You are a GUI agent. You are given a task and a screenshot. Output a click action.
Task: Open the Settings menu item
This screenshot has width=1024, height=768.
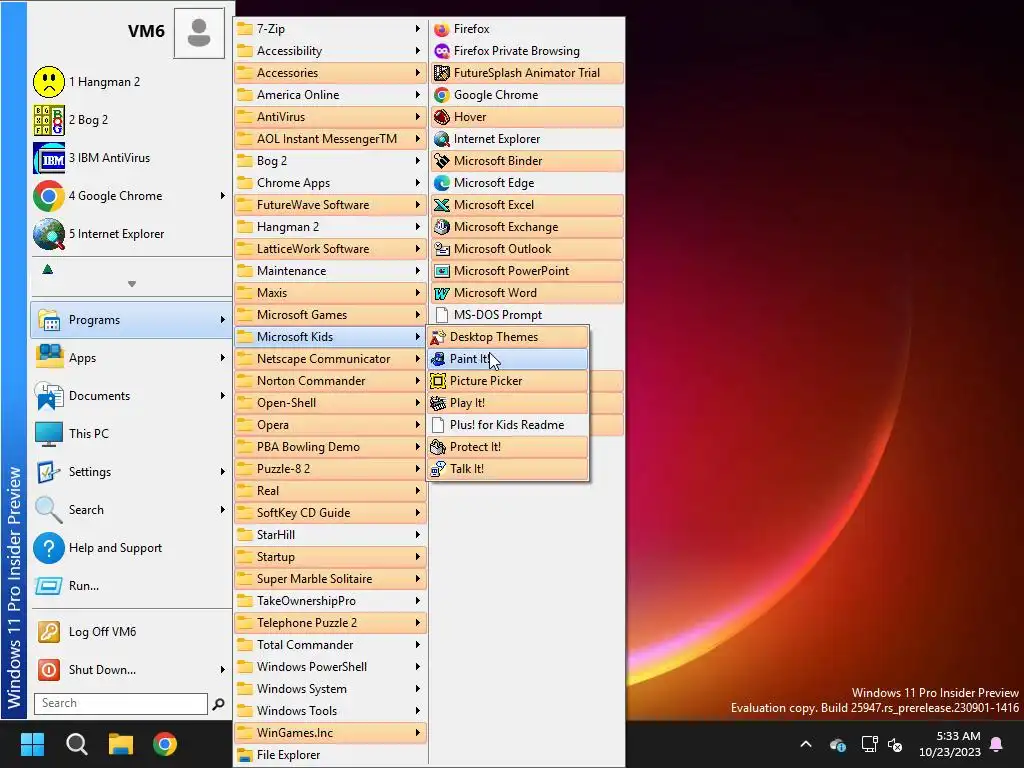pos(131,472)
